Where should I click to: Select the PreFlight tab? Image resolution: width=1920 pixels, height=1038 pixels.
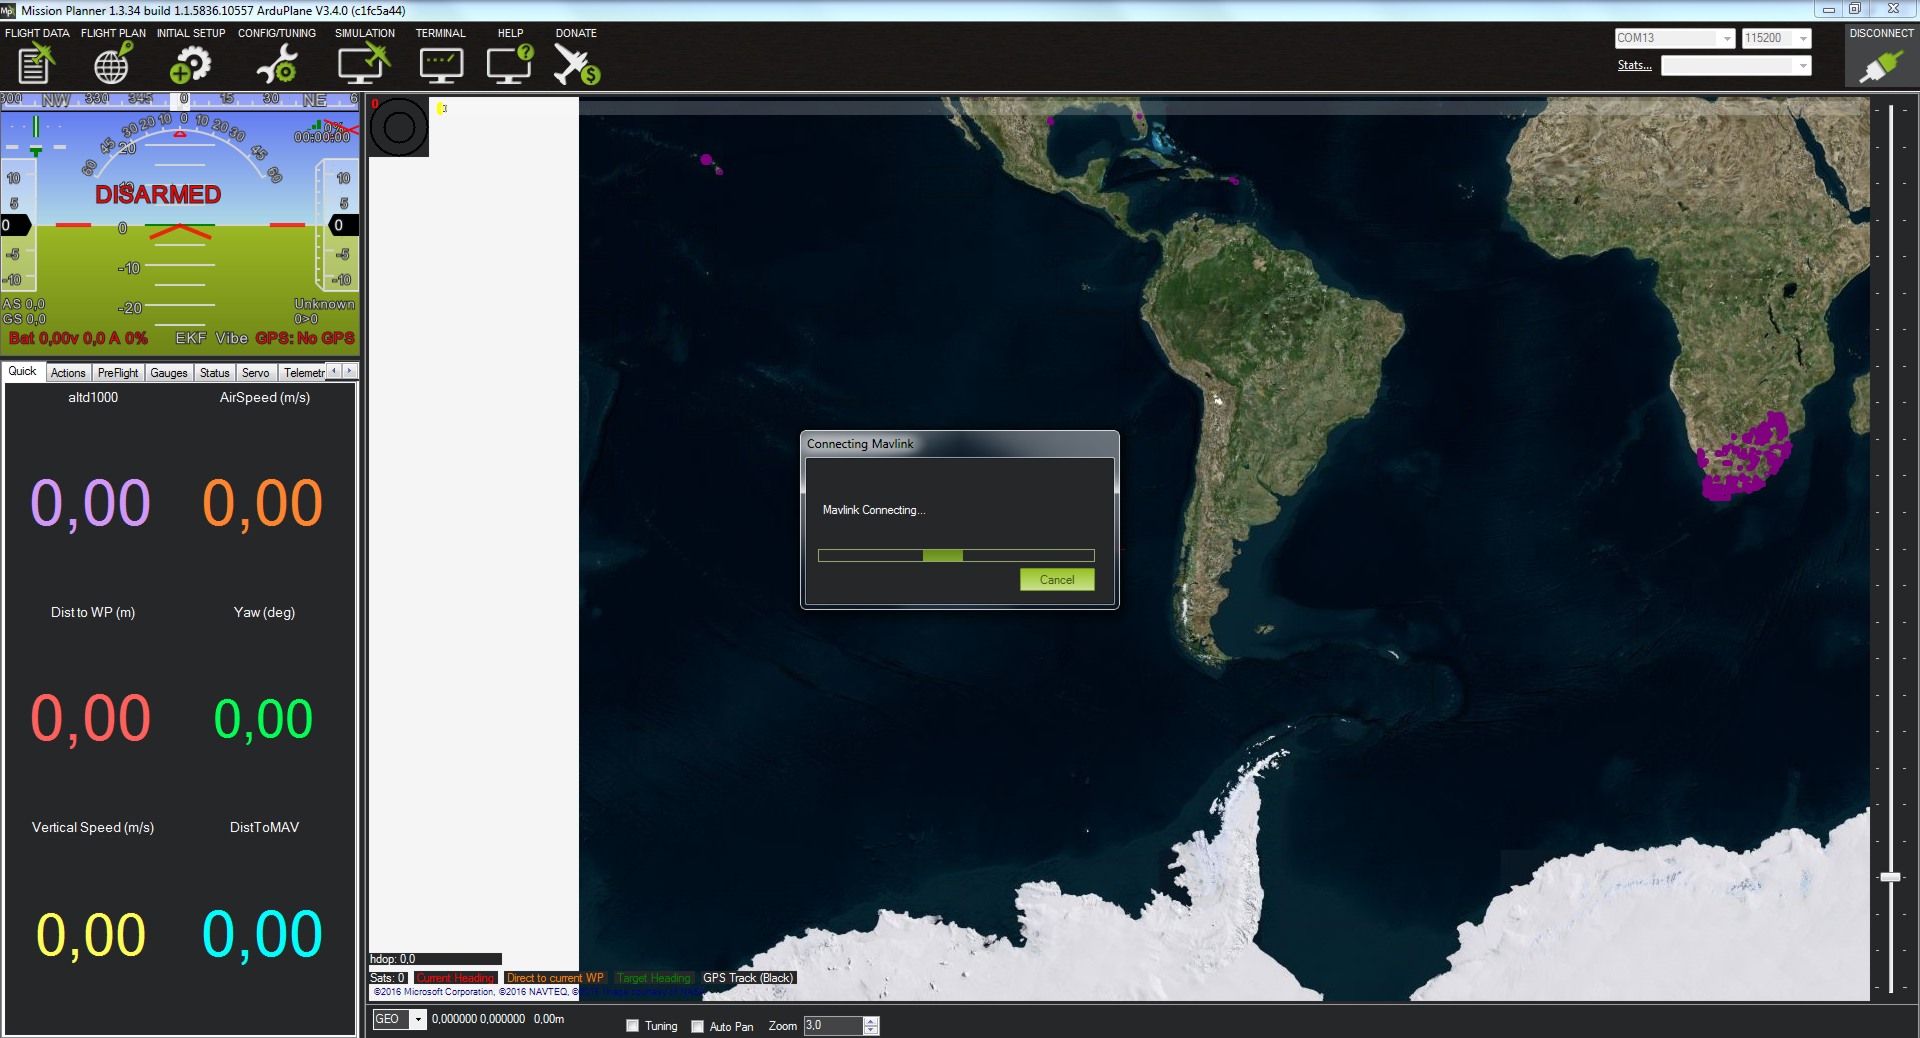pyautogui.click(x=118, y=373)
